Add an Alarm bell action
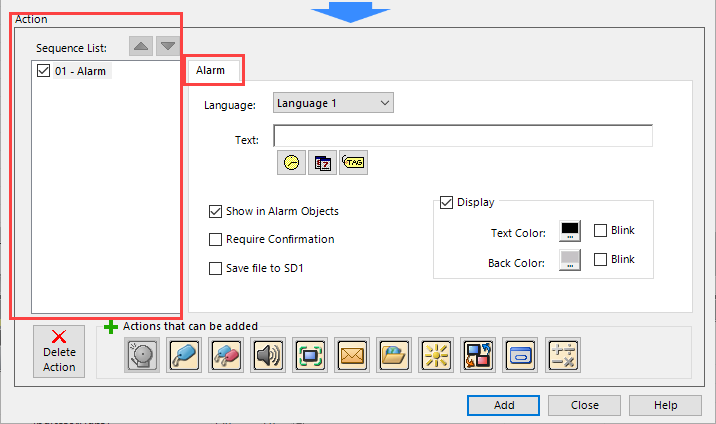 pos(142,355)
